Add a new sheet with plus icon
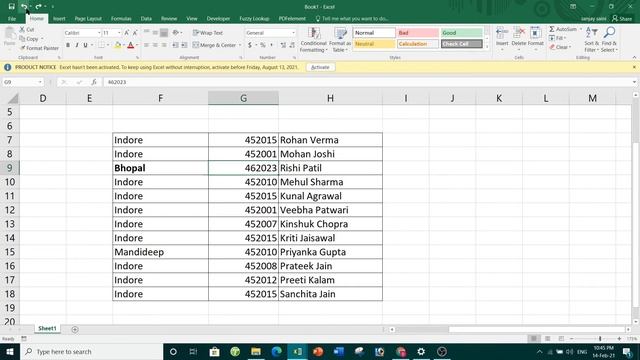Screen dimensions: 640x360 tap(75, 329)
